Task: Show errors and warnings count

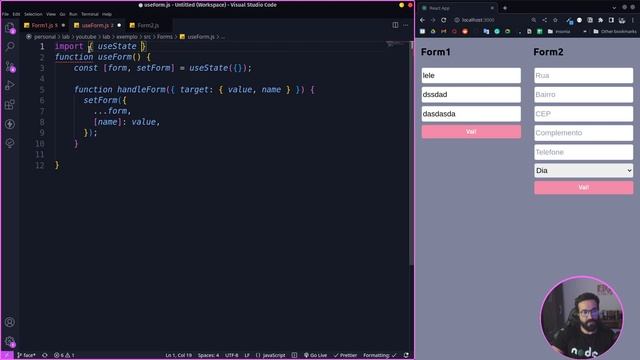Action: click(64, 355)
